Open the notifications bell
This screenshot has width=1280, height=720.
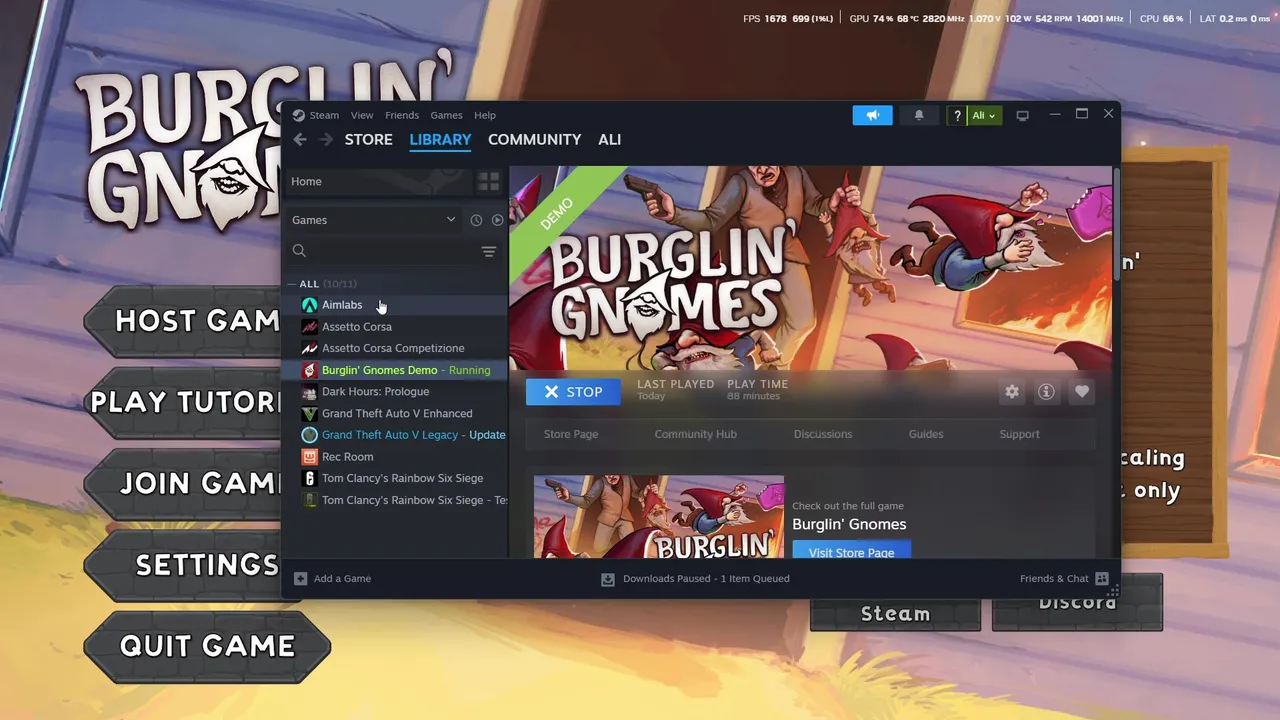[919, 115]
